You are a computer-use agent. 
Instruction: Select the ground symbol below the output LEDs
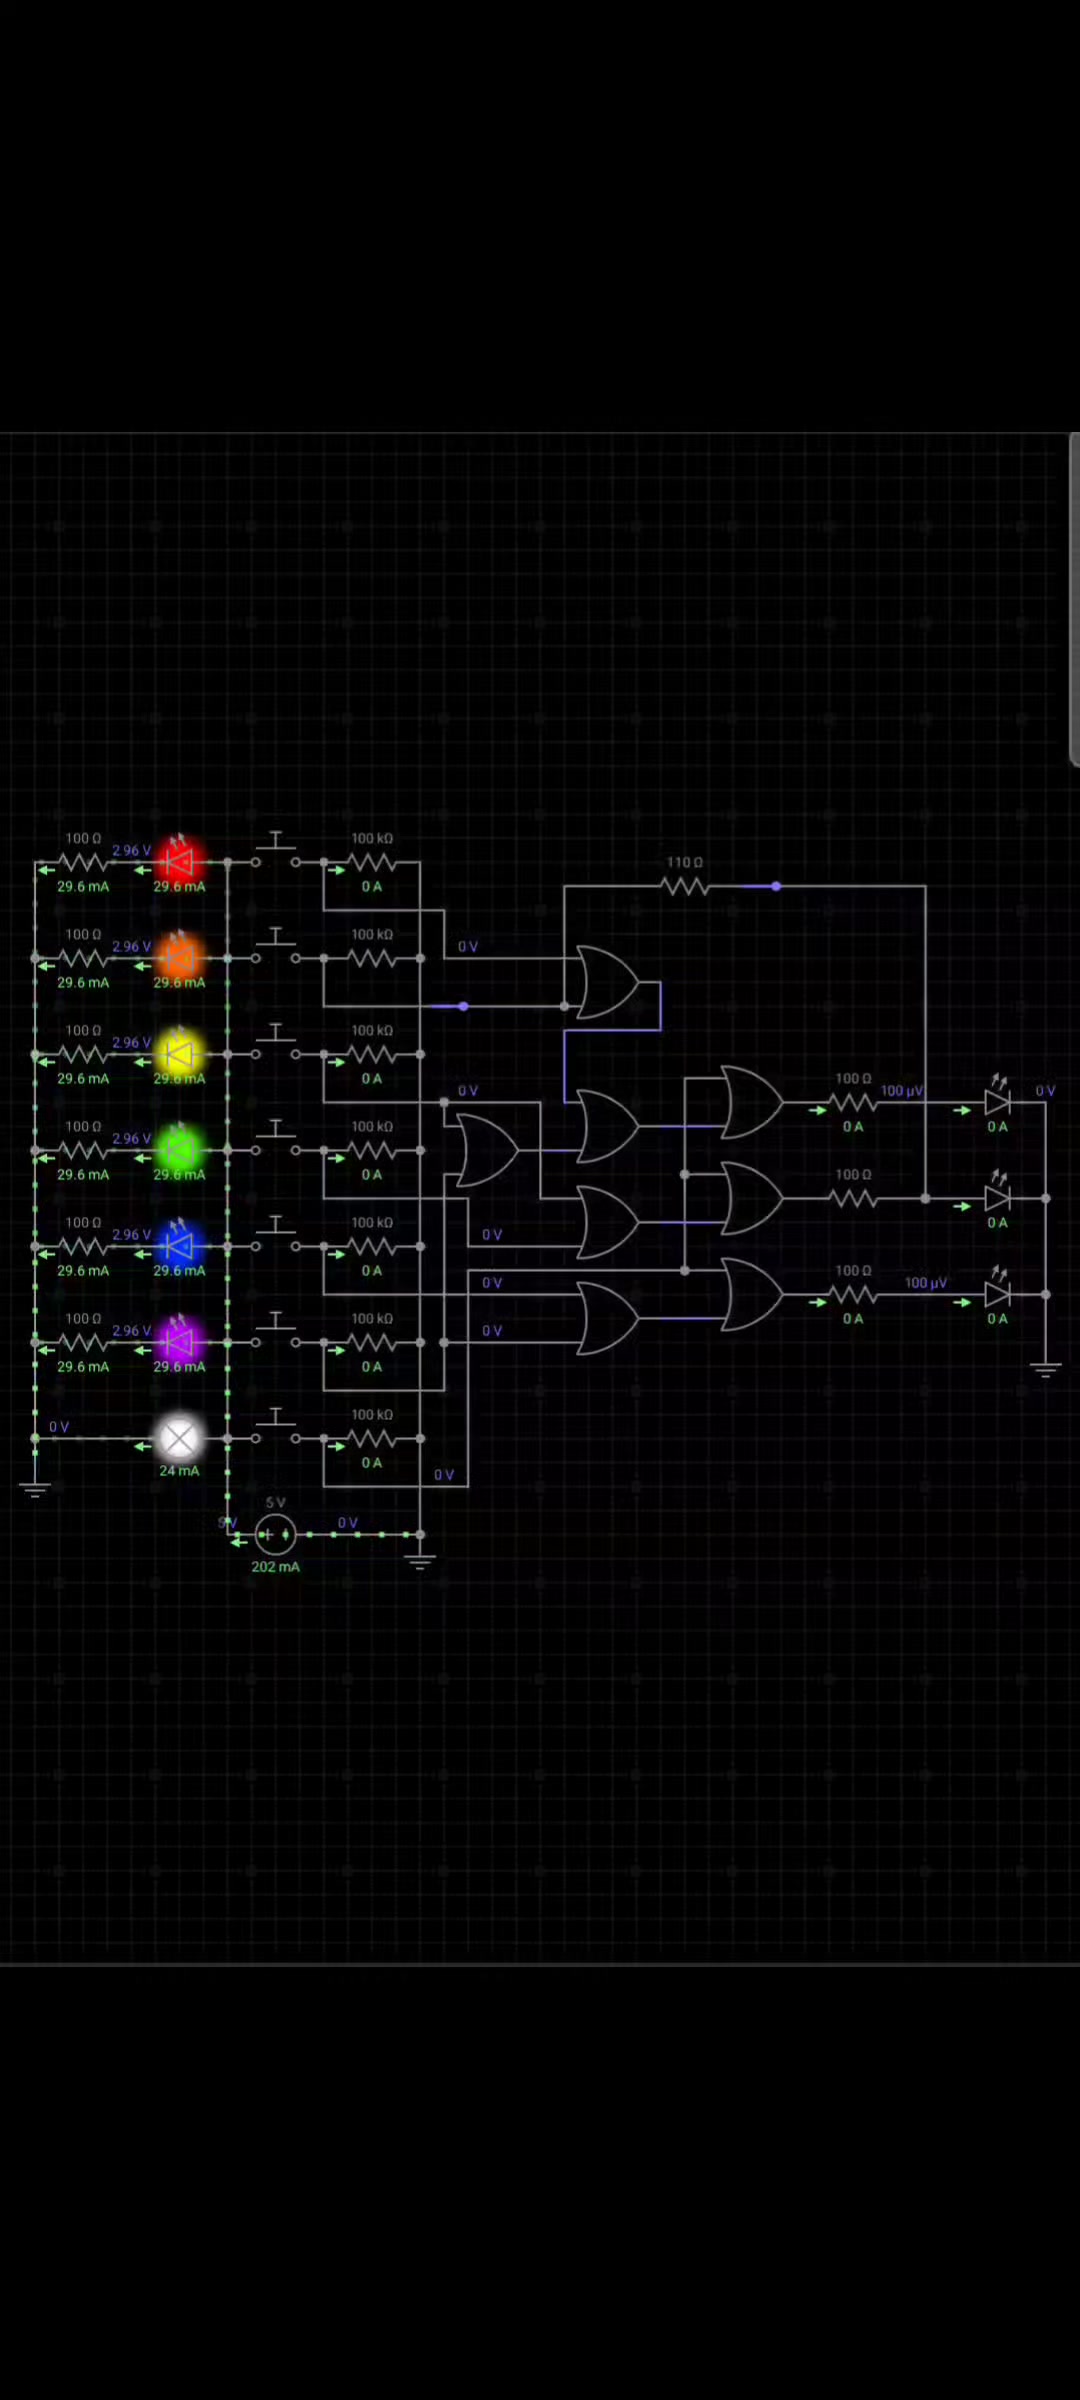tap(1045, 1370)
